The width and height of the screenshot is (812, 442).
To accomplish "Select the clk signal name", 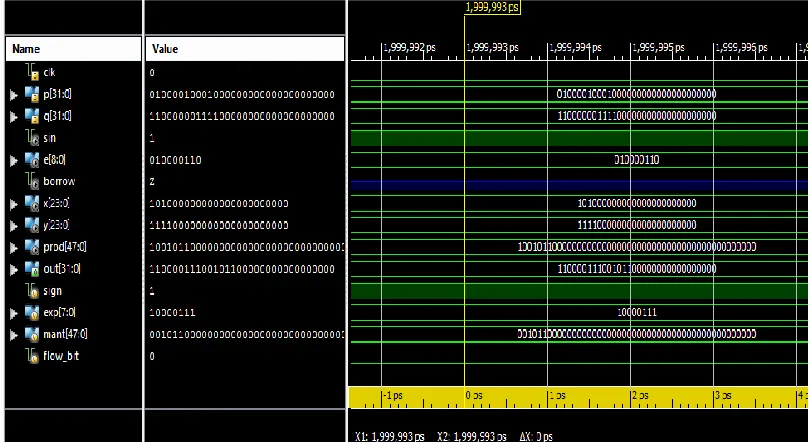I will click(x=49, y=72).
